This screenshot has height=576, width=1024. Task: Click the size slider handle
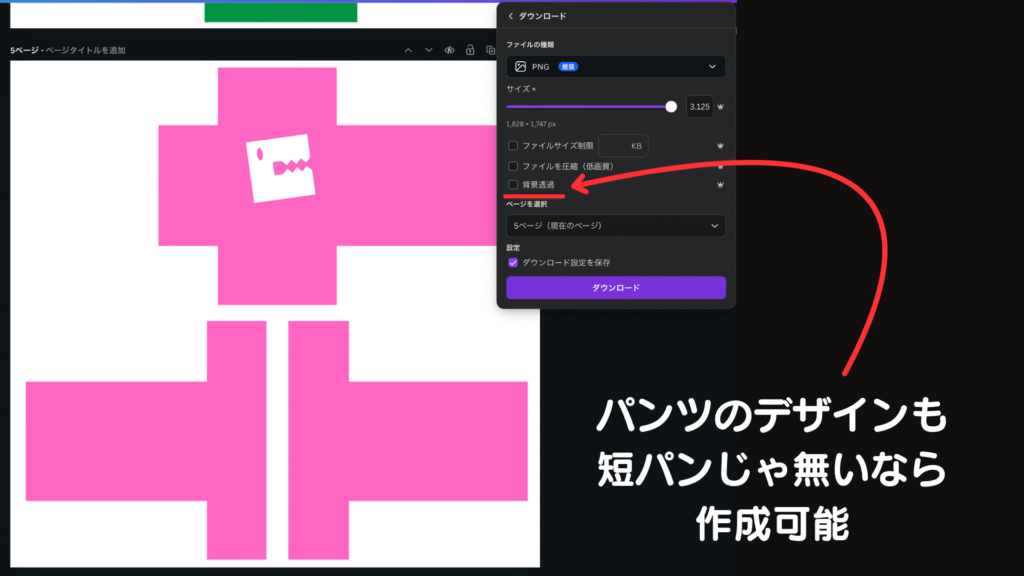(671, 106)
